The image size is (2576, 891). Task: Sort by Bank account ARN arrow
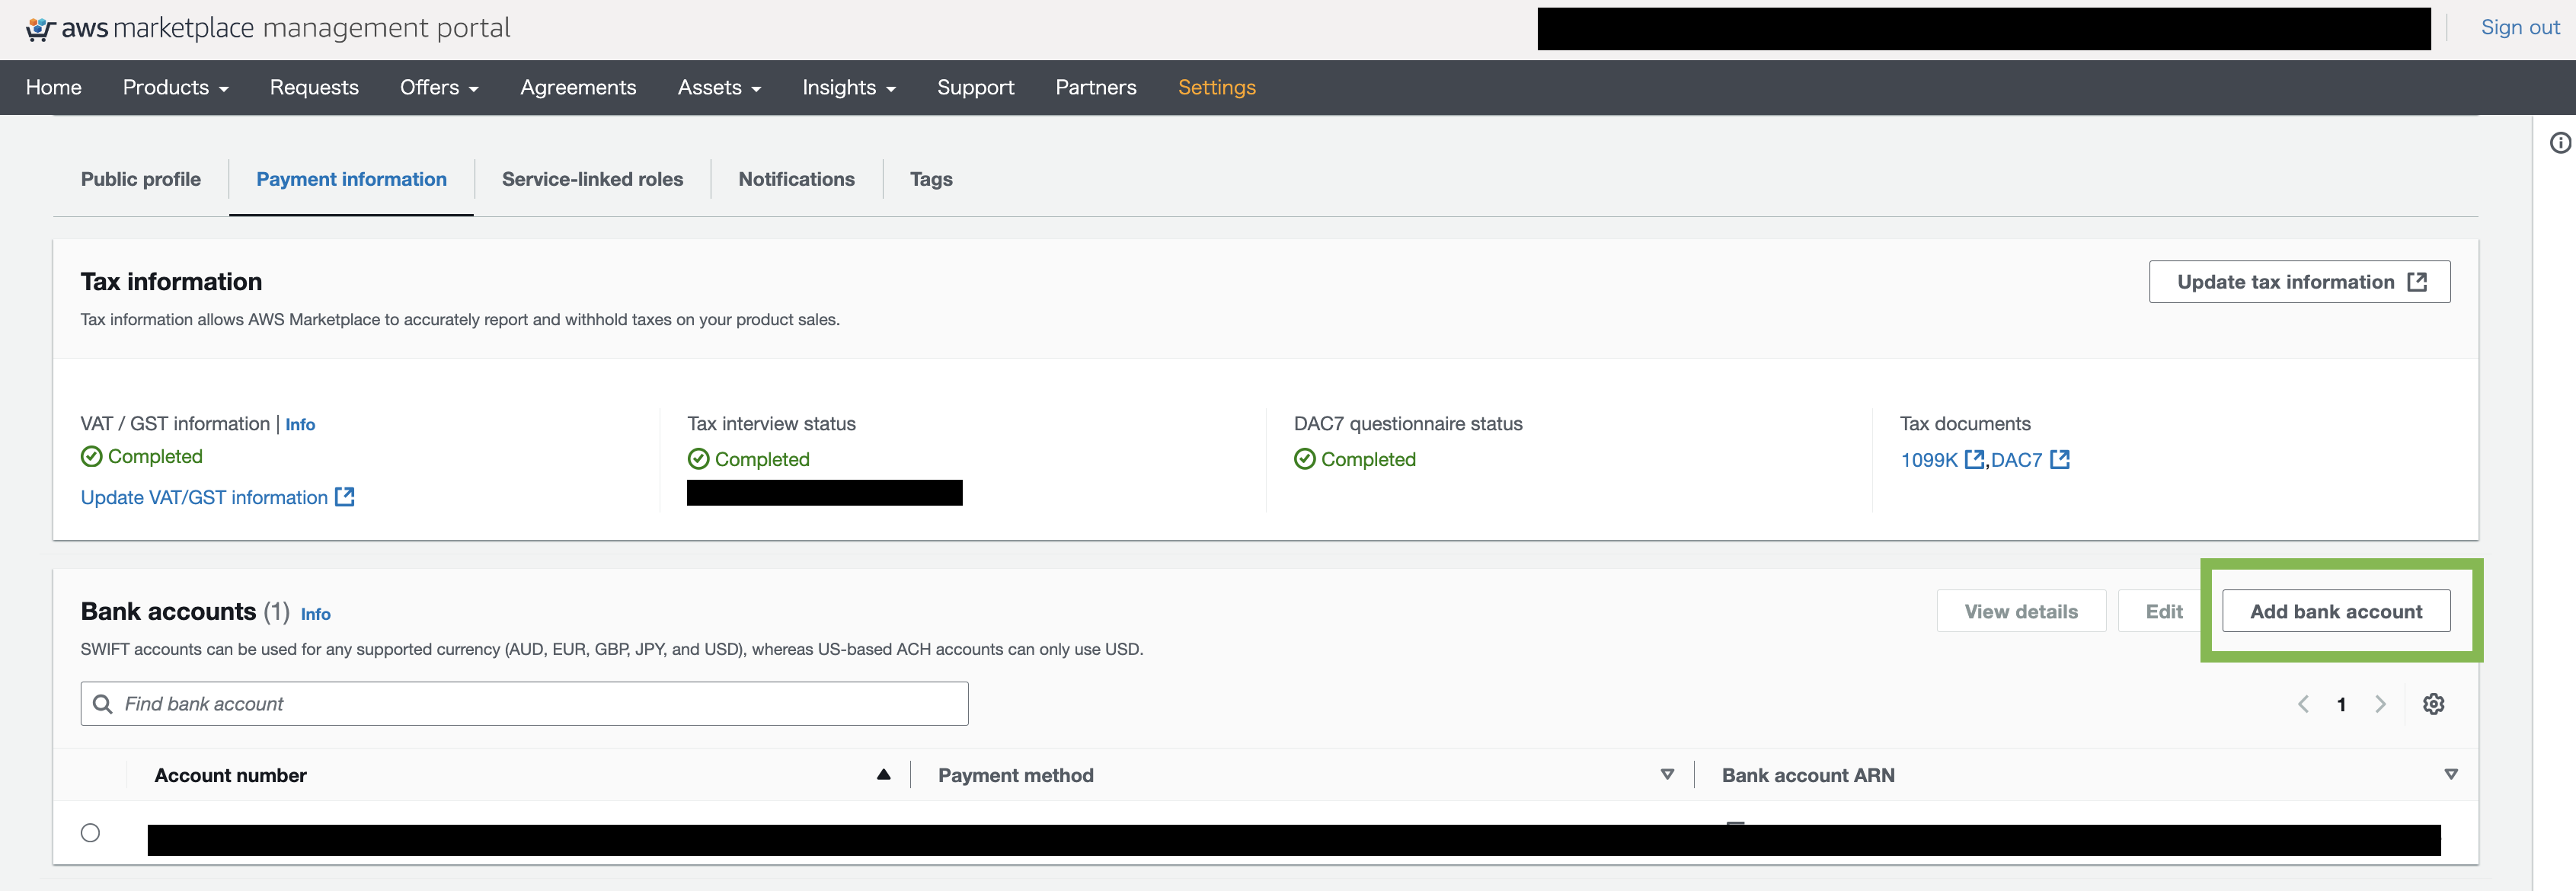(x=2450, y=774)
